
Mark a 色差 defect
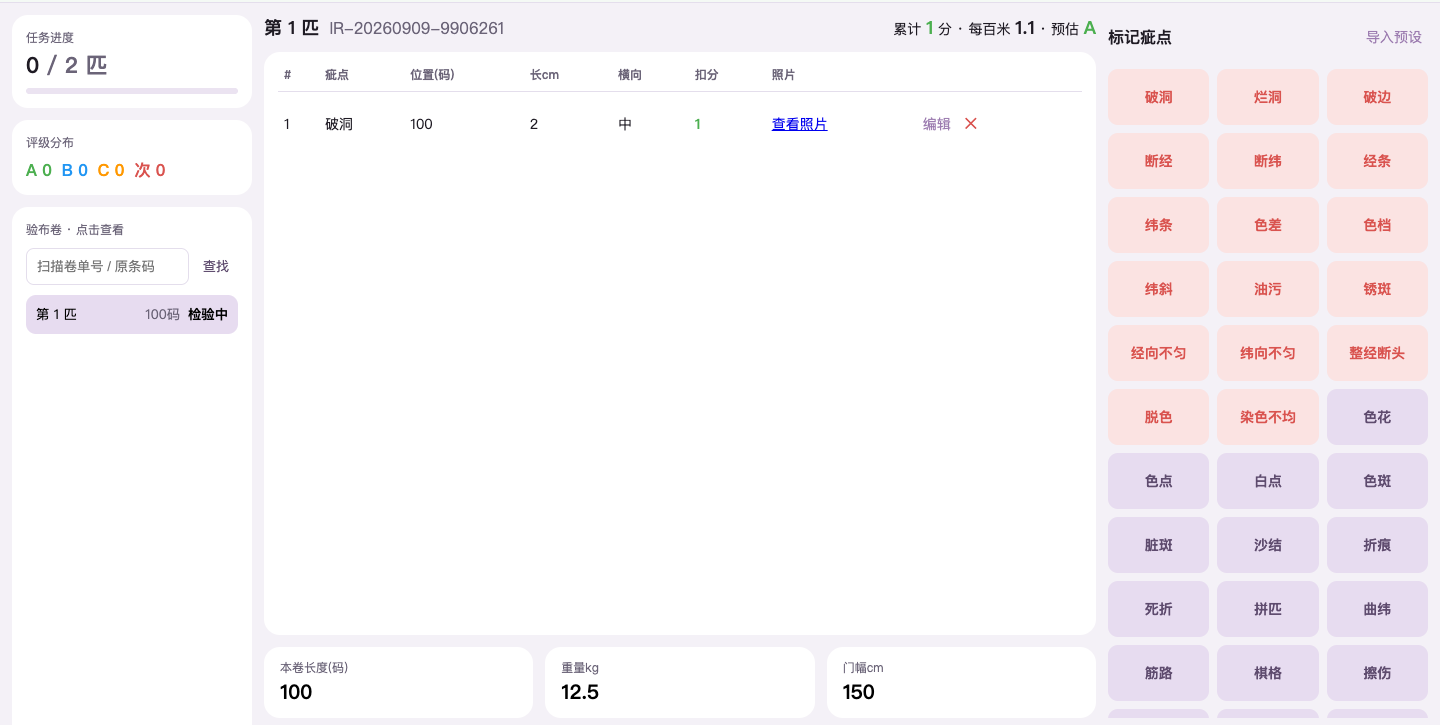pyautogui.click(x=1267, y=225)
